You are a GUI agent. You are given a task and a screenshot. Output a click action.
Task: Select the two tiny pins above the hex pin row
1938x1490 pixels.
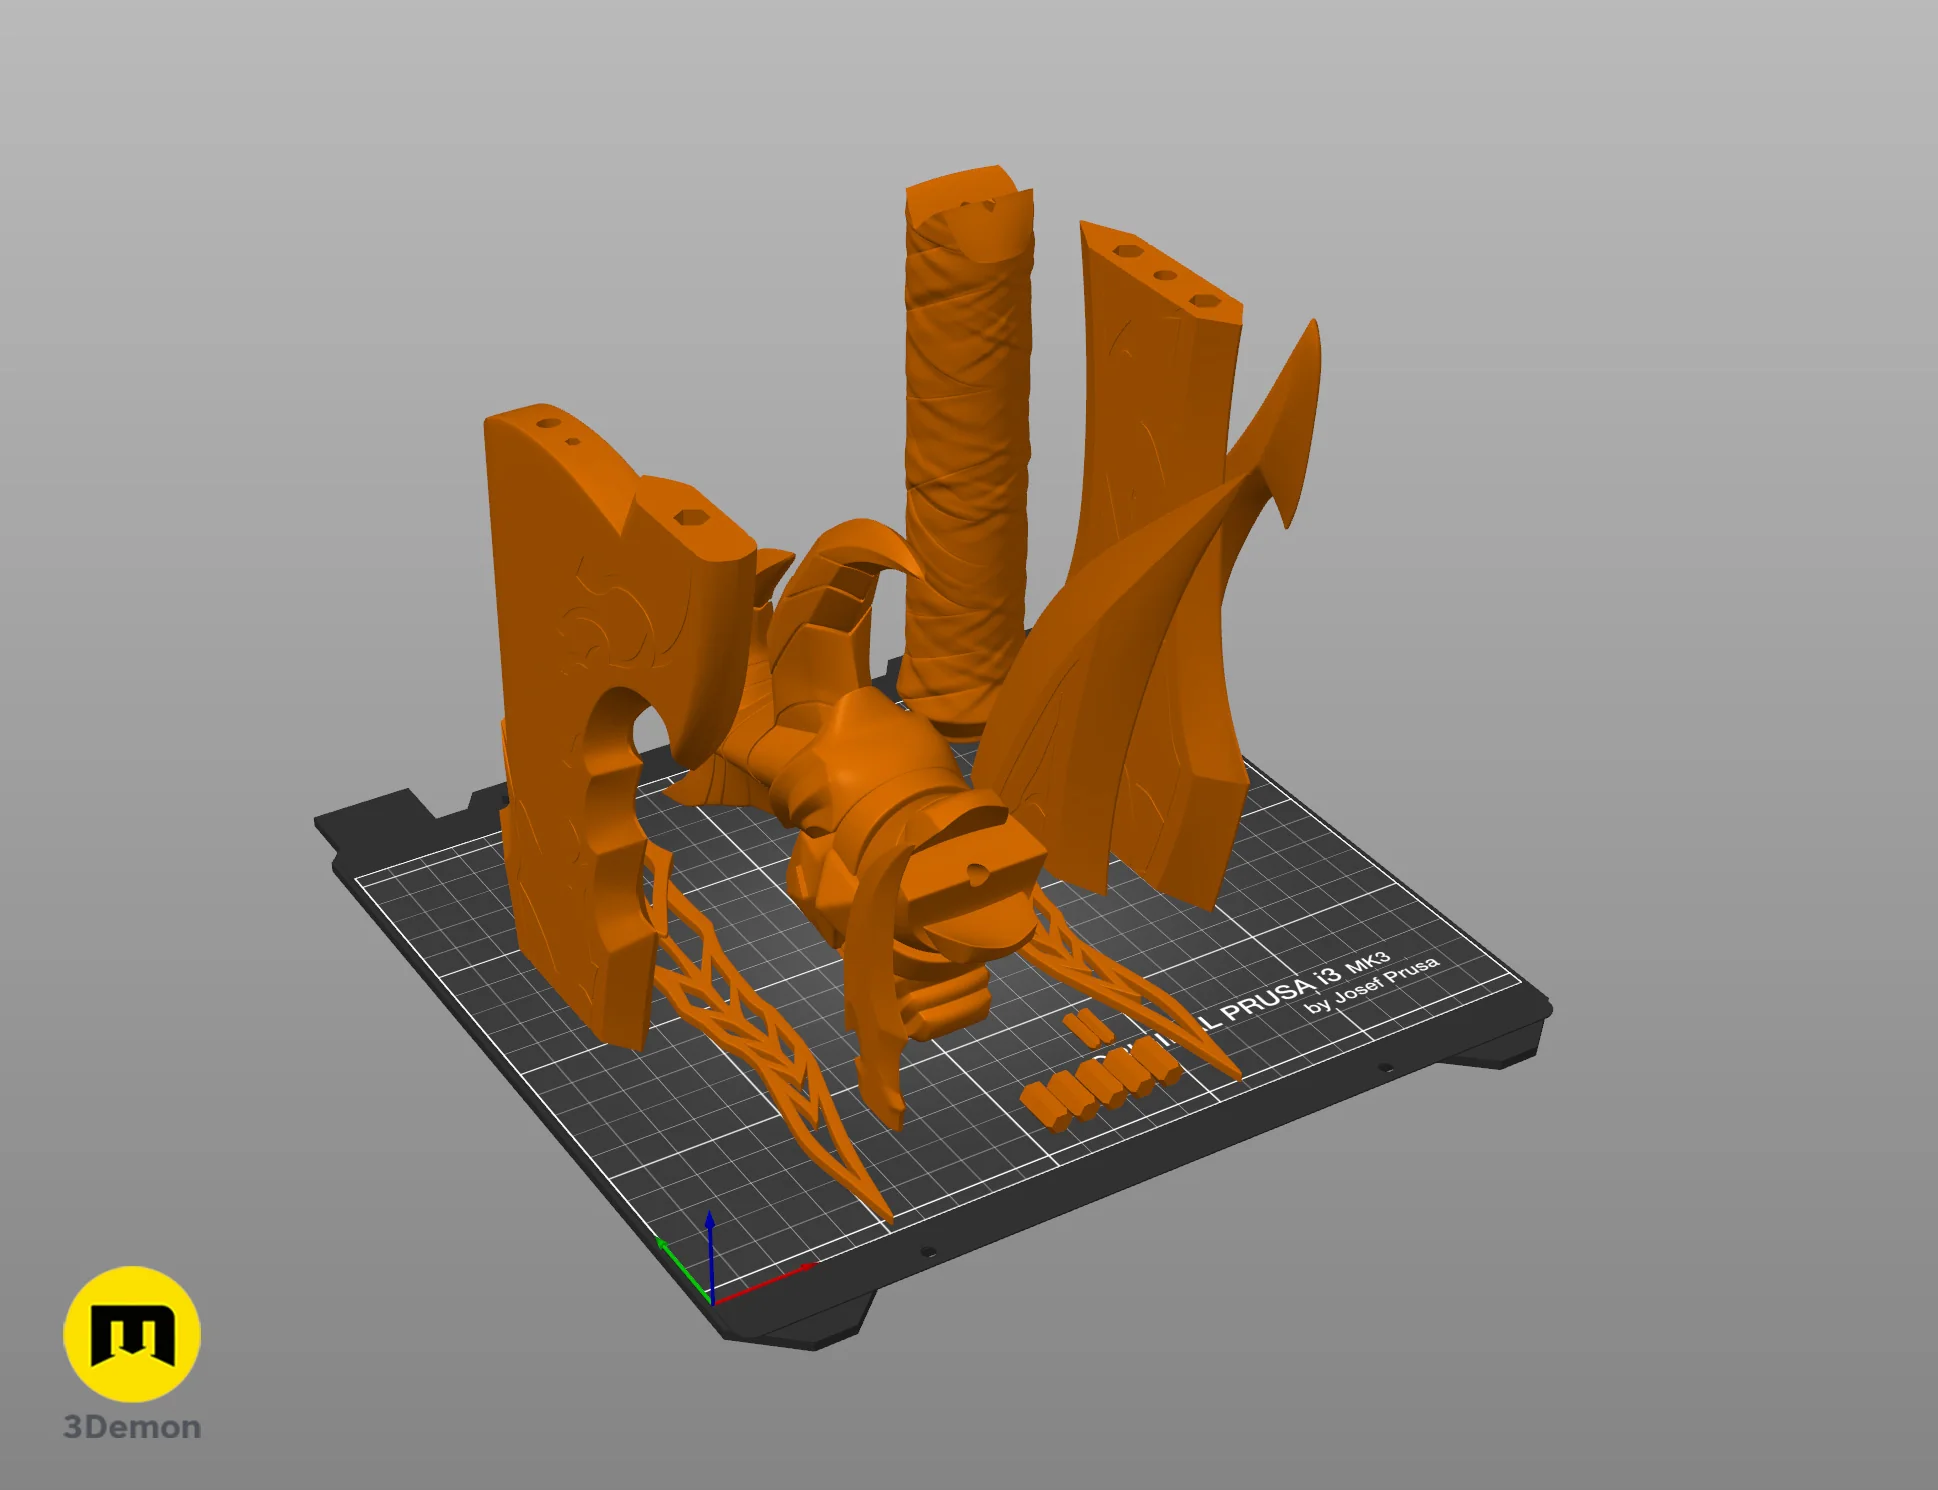coord(1087,1028)
